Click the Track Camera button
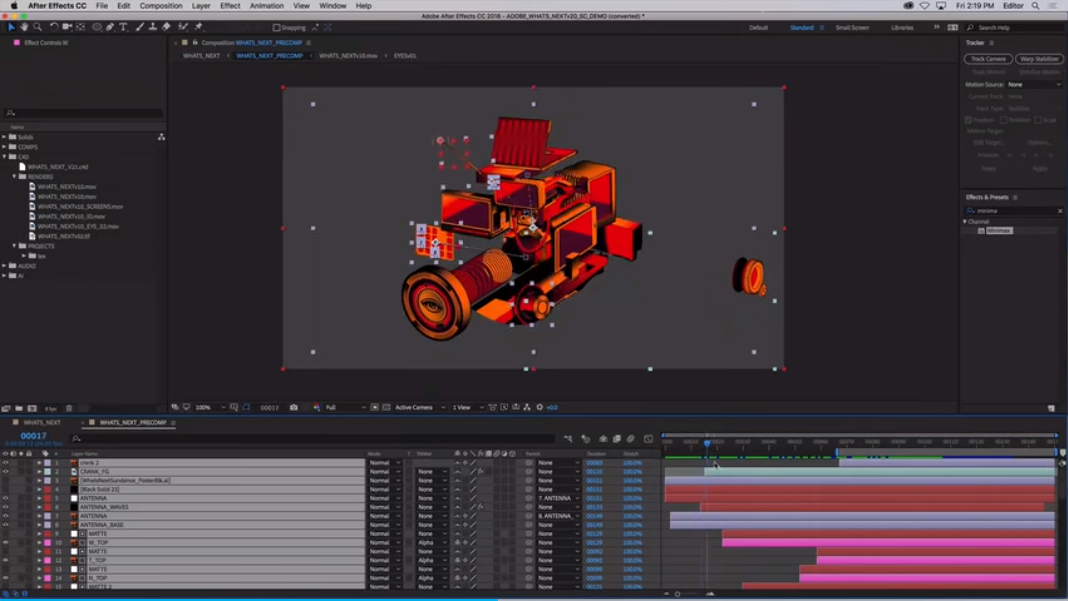This screenshot has width=1068, height=601. tap(988, 59)
